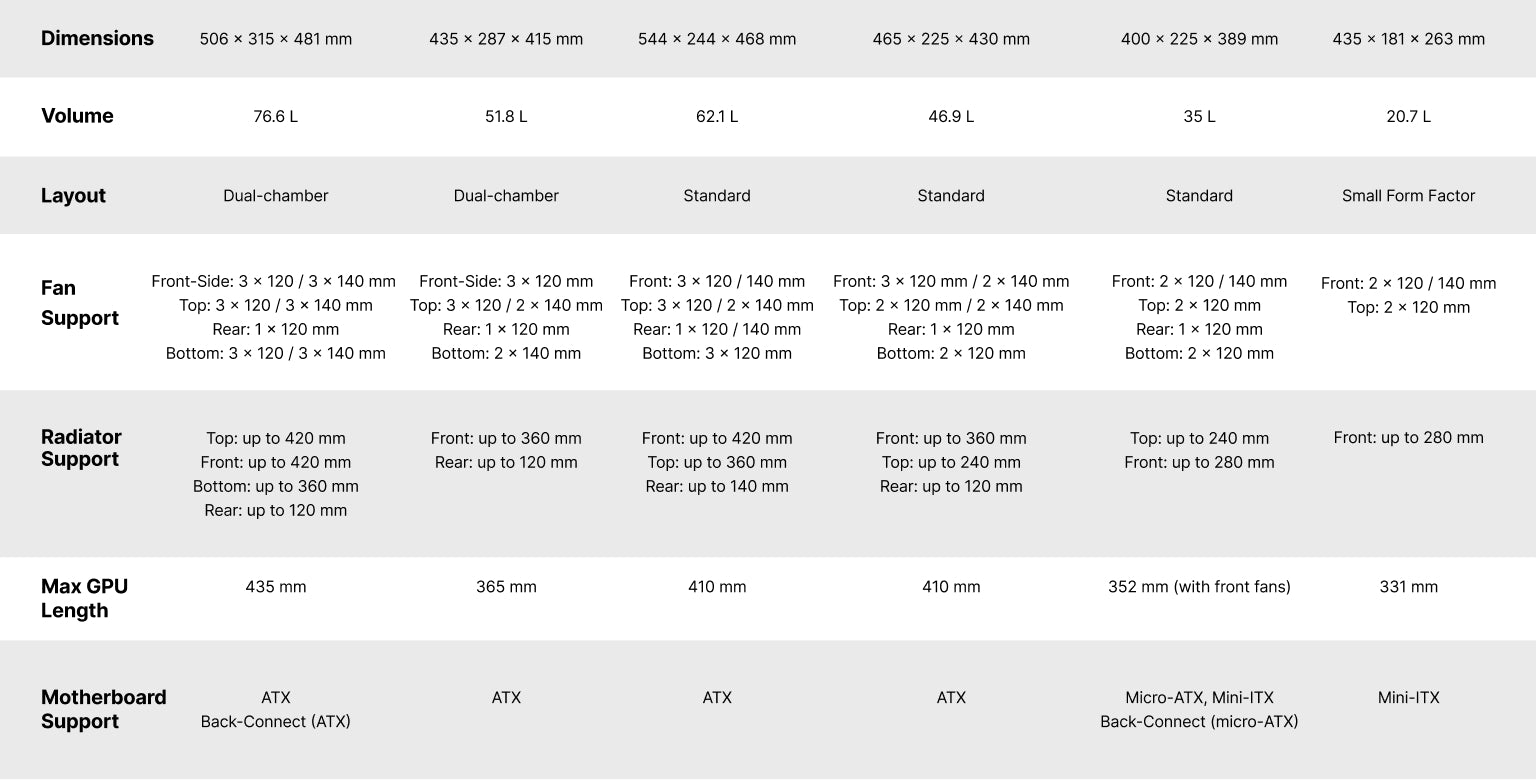Click the 76.6 L volume value
This screenshot has width=1536, height=780.
tap(276, 117)
